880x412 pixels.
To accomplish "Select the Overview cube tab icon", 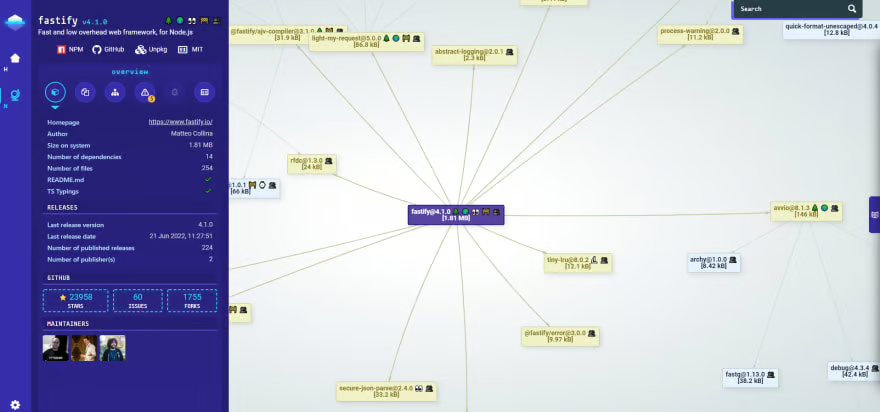I will click(55, 92).
